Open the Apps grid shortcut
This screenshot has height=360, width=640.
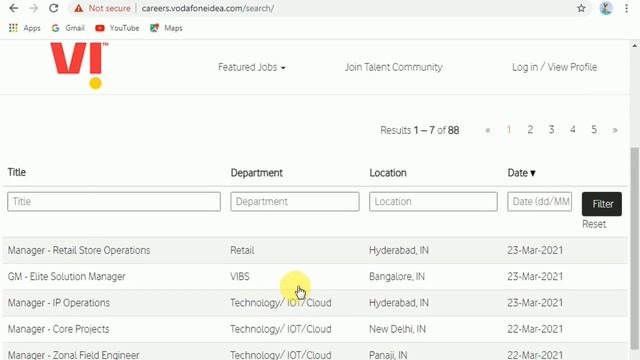(24, 28)
